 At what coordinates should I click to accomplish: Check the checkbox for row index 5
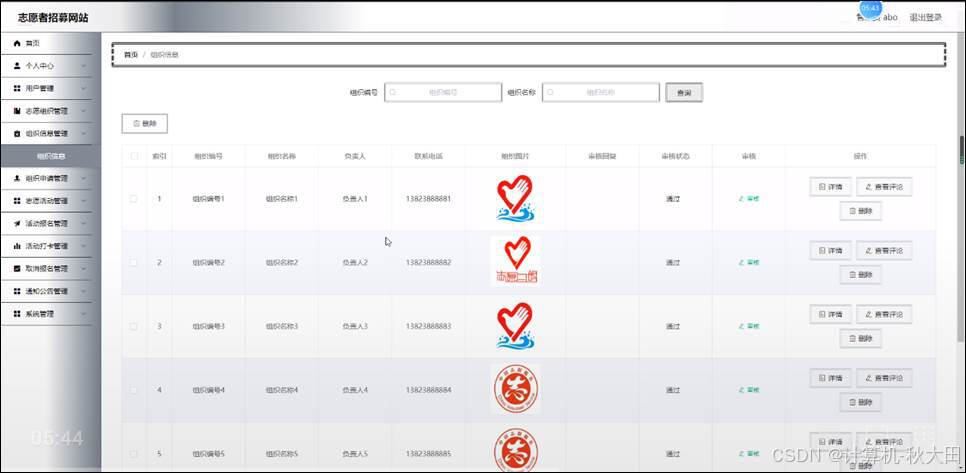coord(134,454)
